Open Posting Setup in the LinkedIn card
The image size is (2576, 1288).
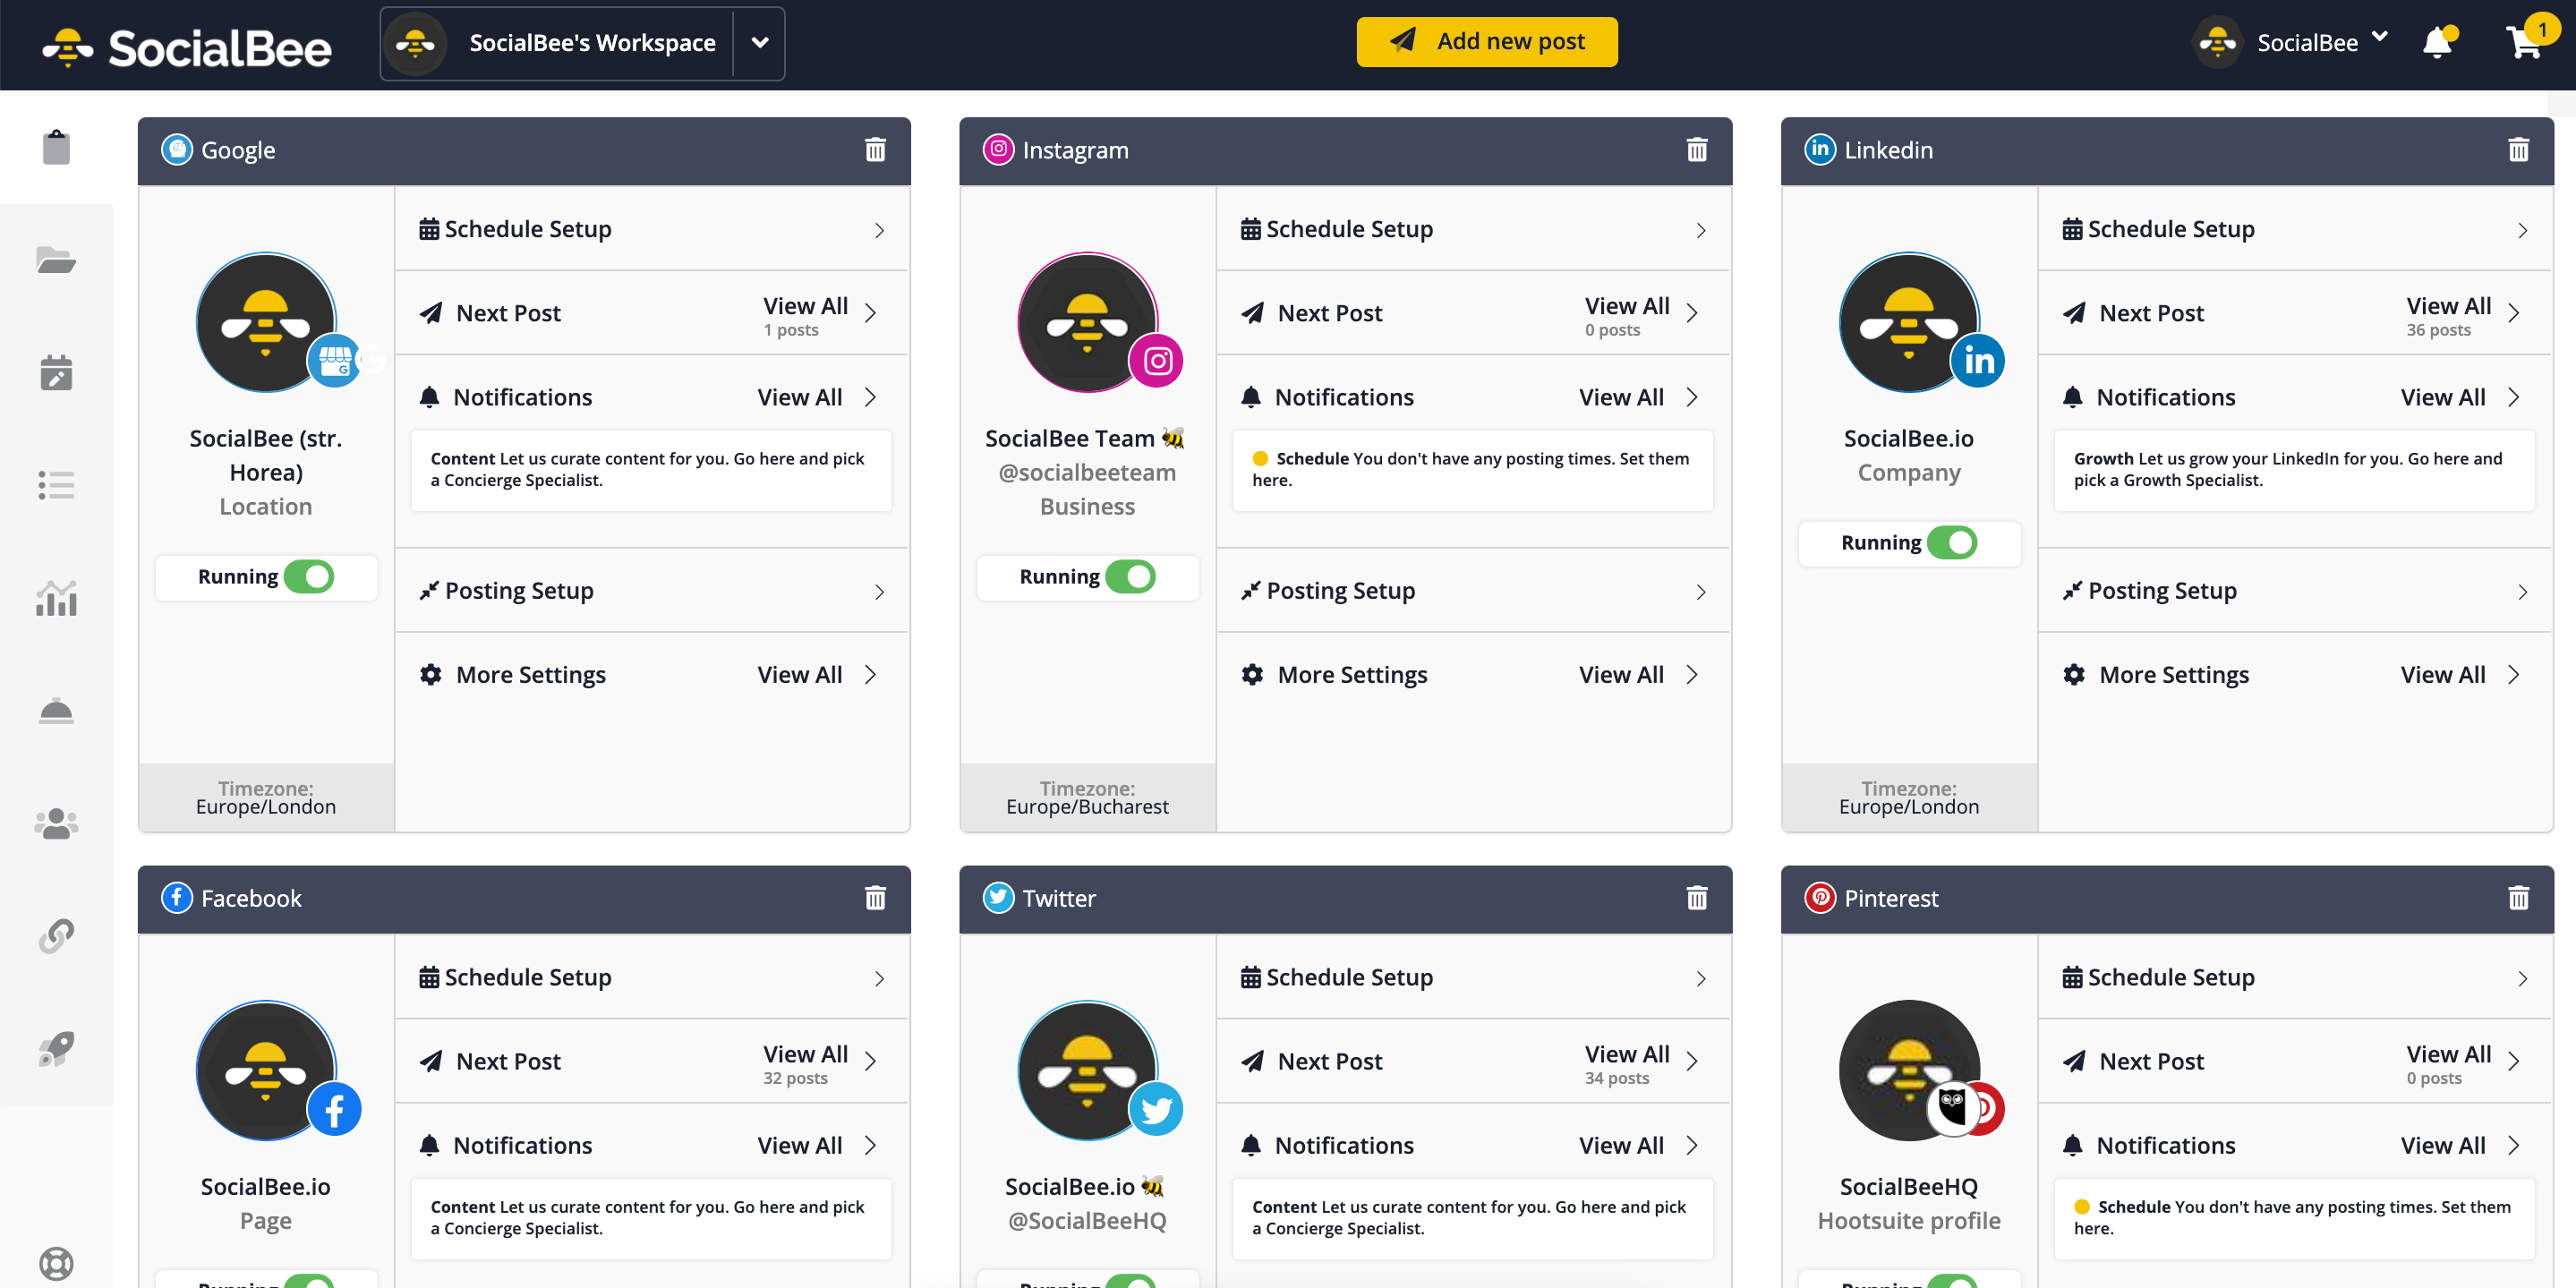coord(2294,590)
